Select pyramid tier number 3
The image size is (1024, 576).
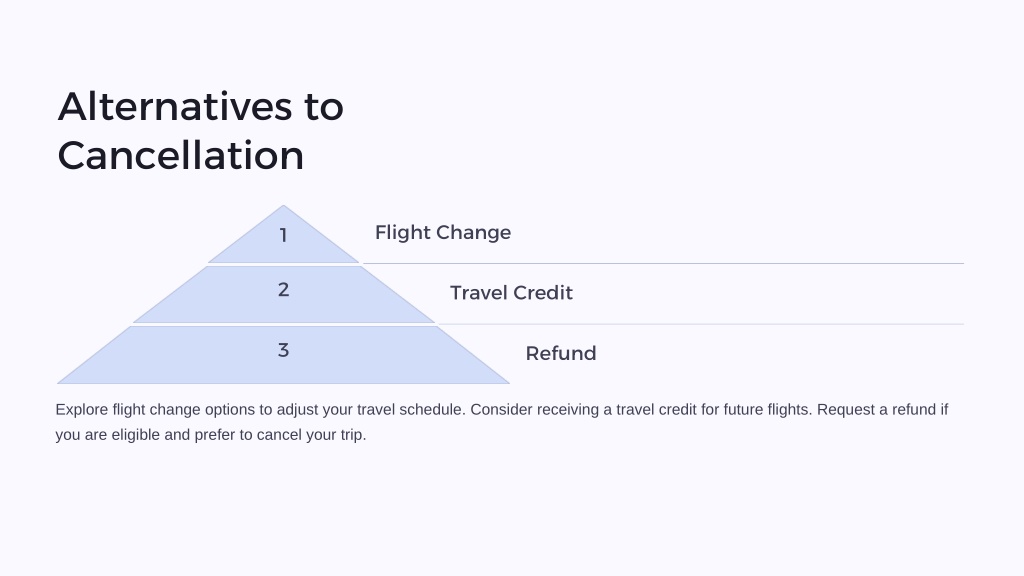coord(283,355)
